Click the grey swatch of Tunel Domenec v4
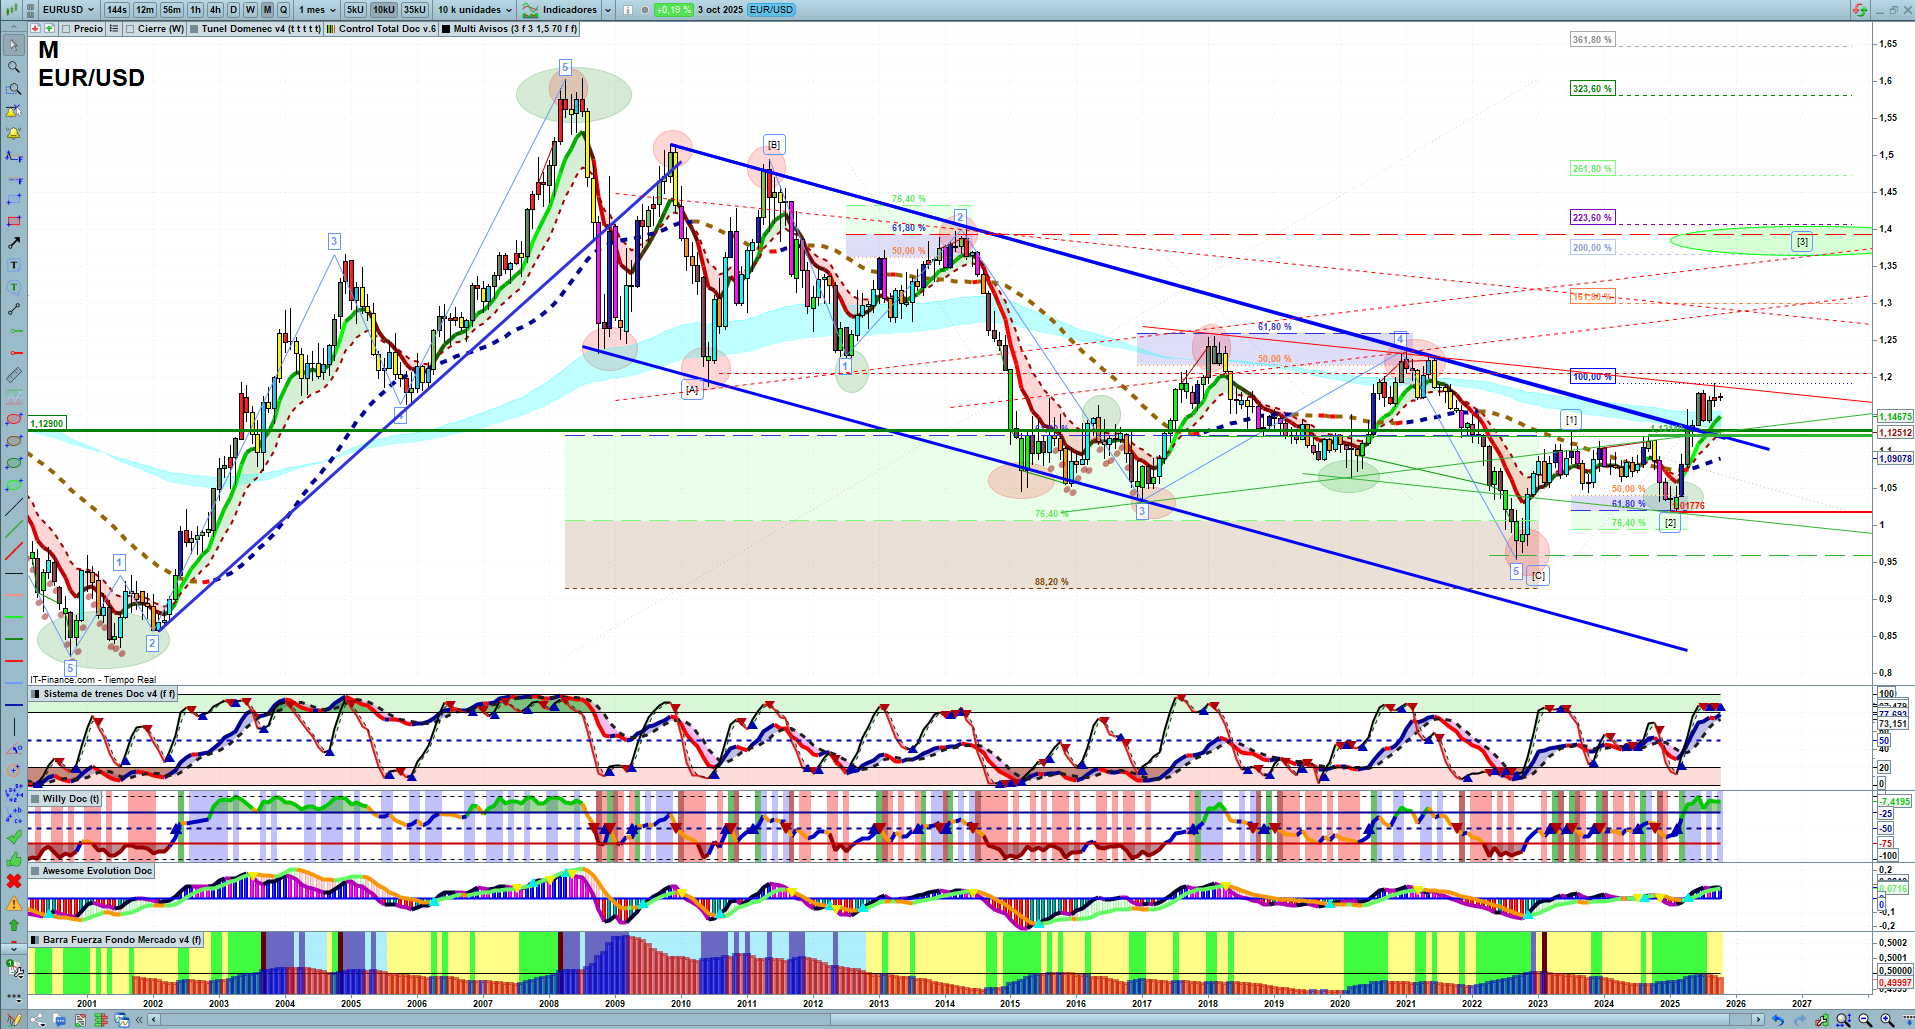Image resolution: width=1915 pixels, height=1029 pixels. (x=196, y=29)
